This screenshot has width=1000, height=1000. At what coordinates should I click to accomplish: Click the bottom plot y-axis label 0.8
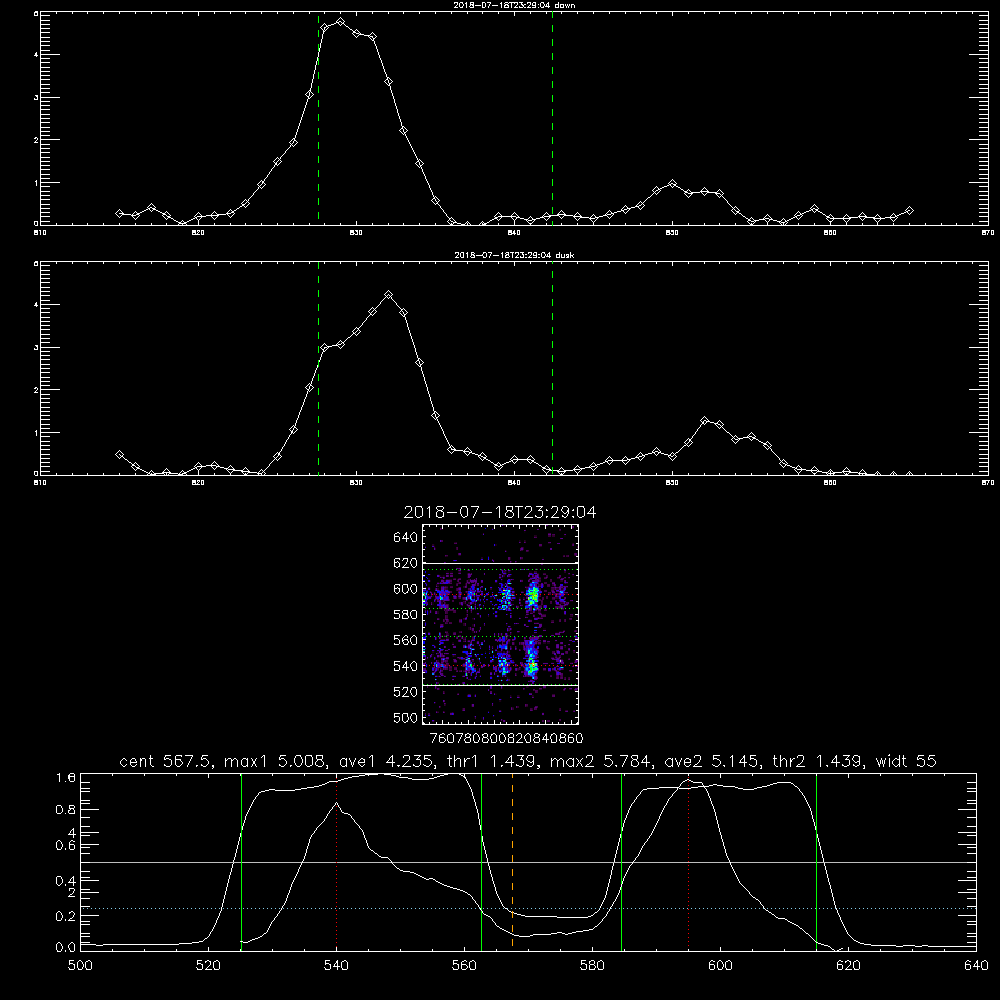tap(66, 810)
